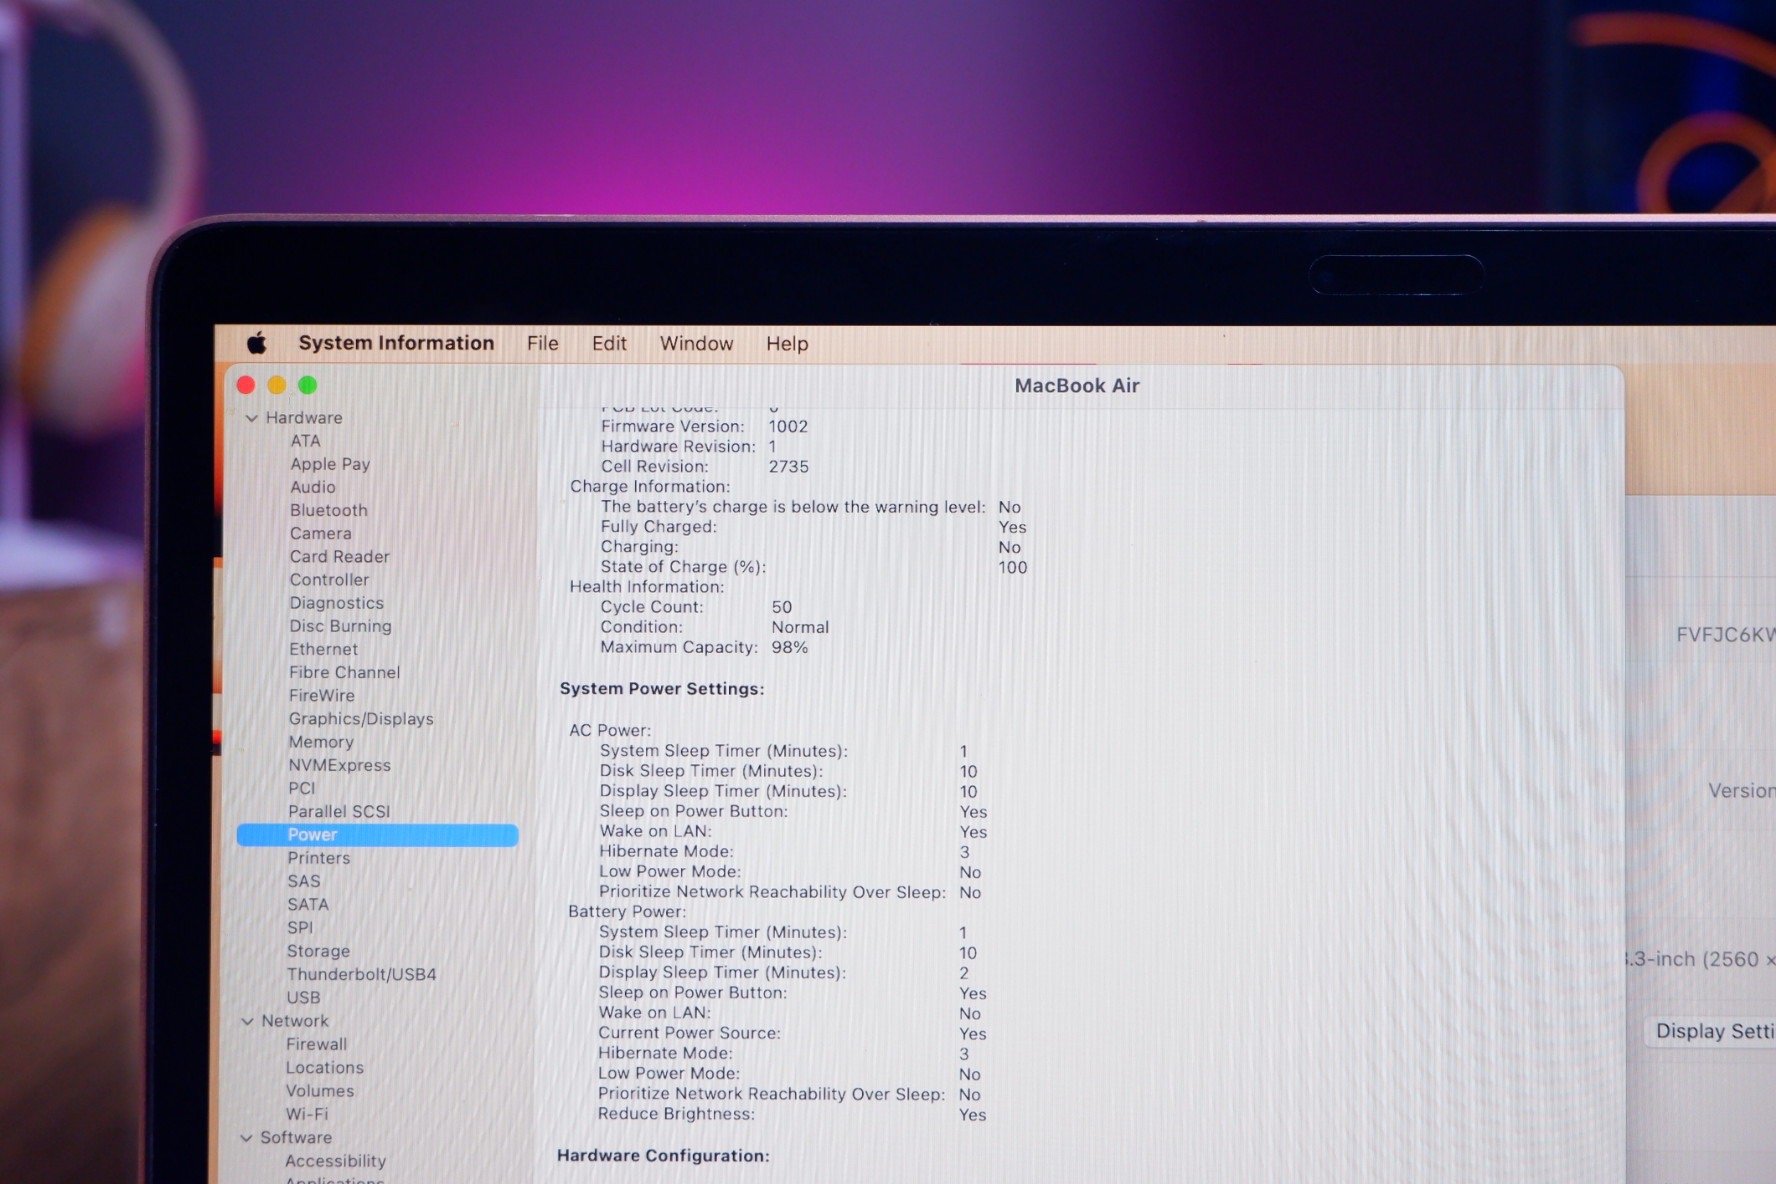
Task: Click the Current Power Source row
Action: pos(792,1033)
